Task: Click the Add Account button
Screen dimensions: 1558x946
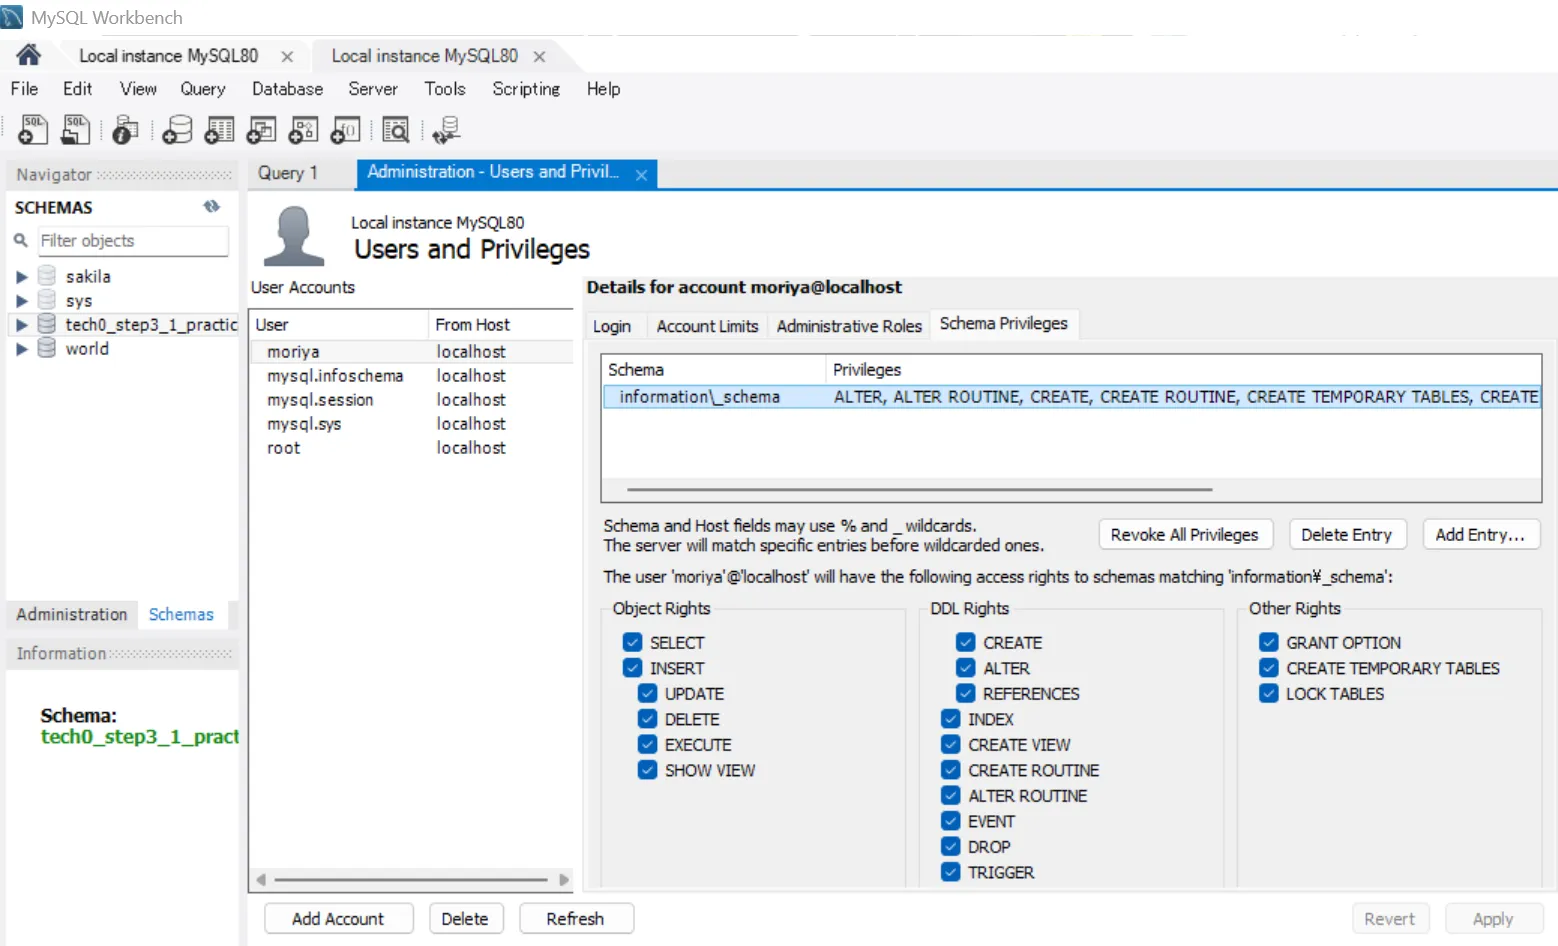Action: tap(338, 918)
